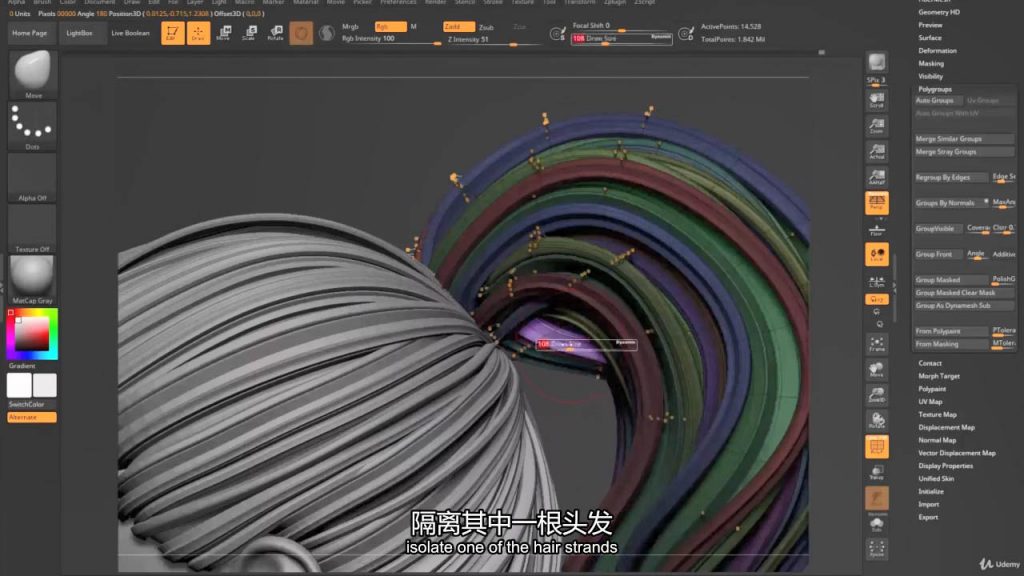Select the Zsub mode
1024x576 pixels.
pyautogui.click(x=487, y=27)
